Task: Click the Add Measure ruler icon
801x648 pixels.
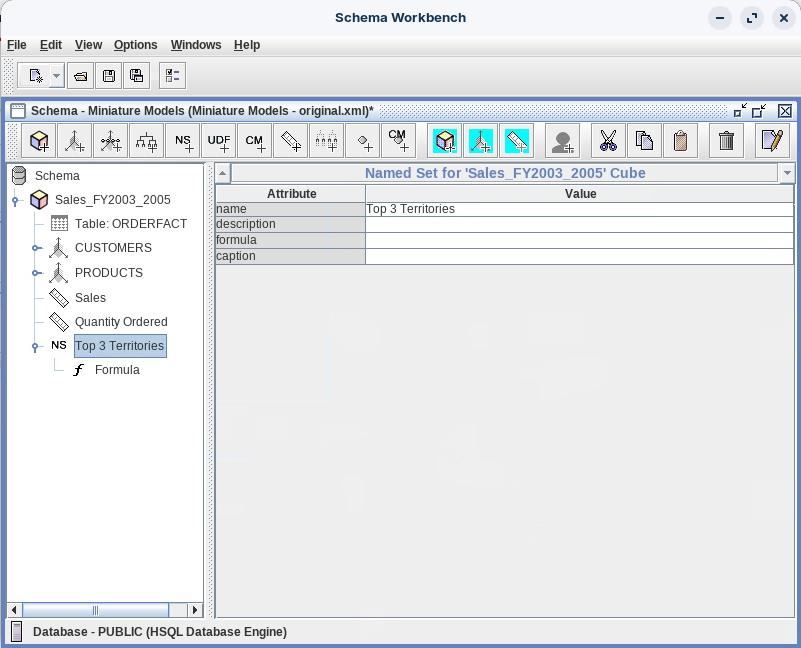Action: click(x=291, y=141)
